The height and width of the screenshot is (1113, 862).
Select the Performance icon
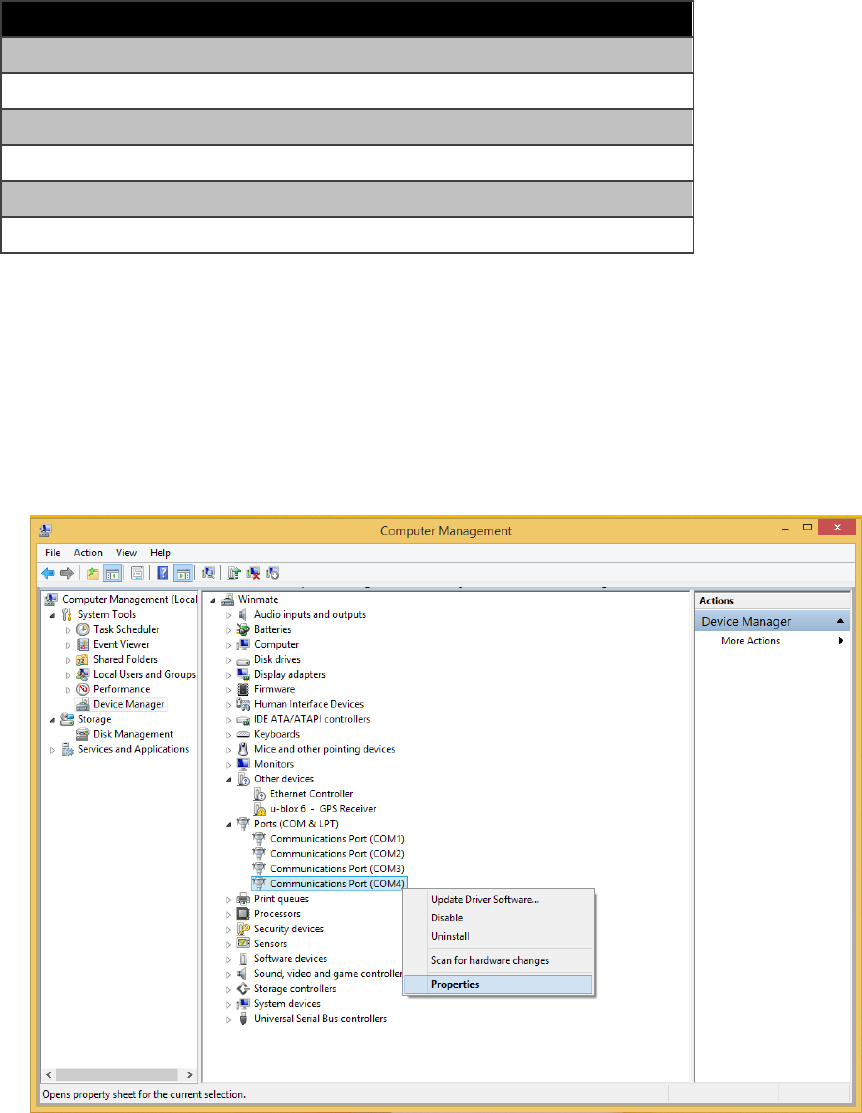(x=83, y=689)
